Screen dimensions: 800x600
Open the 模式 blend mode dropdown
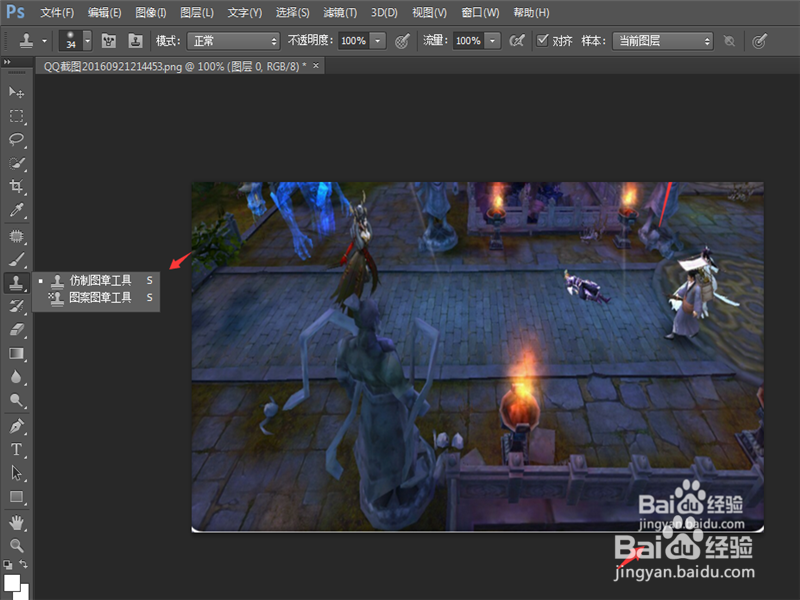pyautogui.click(x=234, y=41)
